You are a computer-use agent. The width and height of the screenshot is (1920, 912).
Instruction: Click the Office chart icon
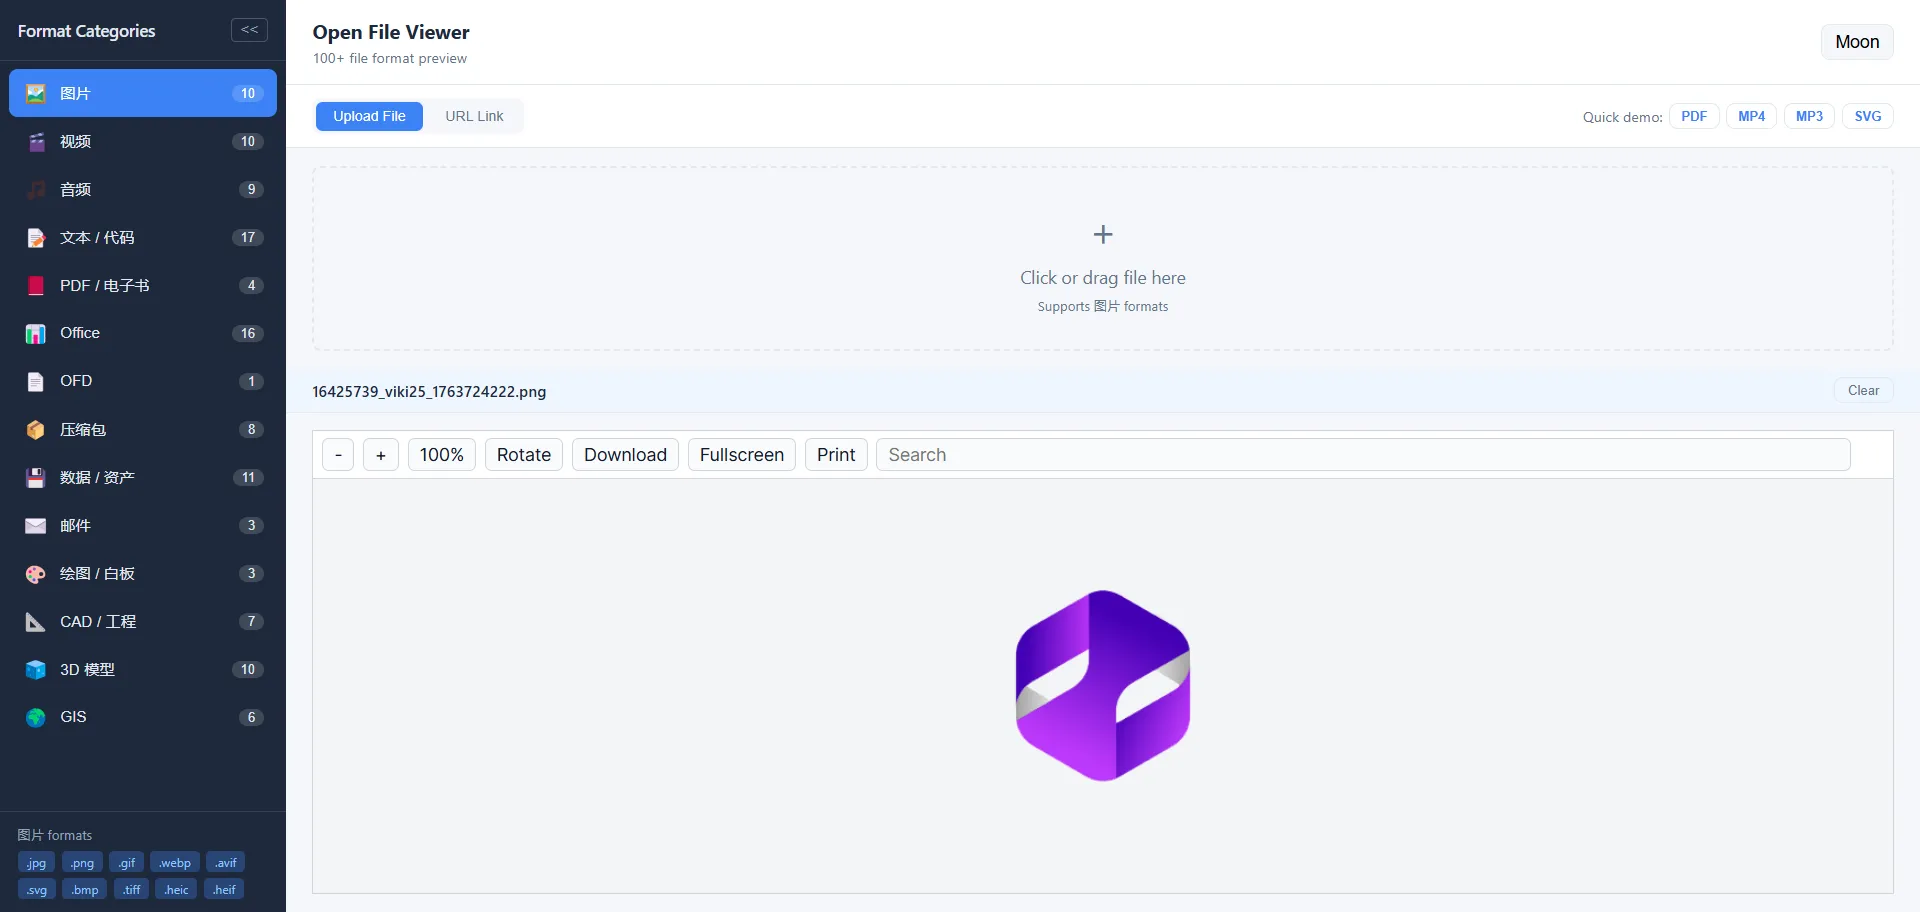[x=36, y=333]
